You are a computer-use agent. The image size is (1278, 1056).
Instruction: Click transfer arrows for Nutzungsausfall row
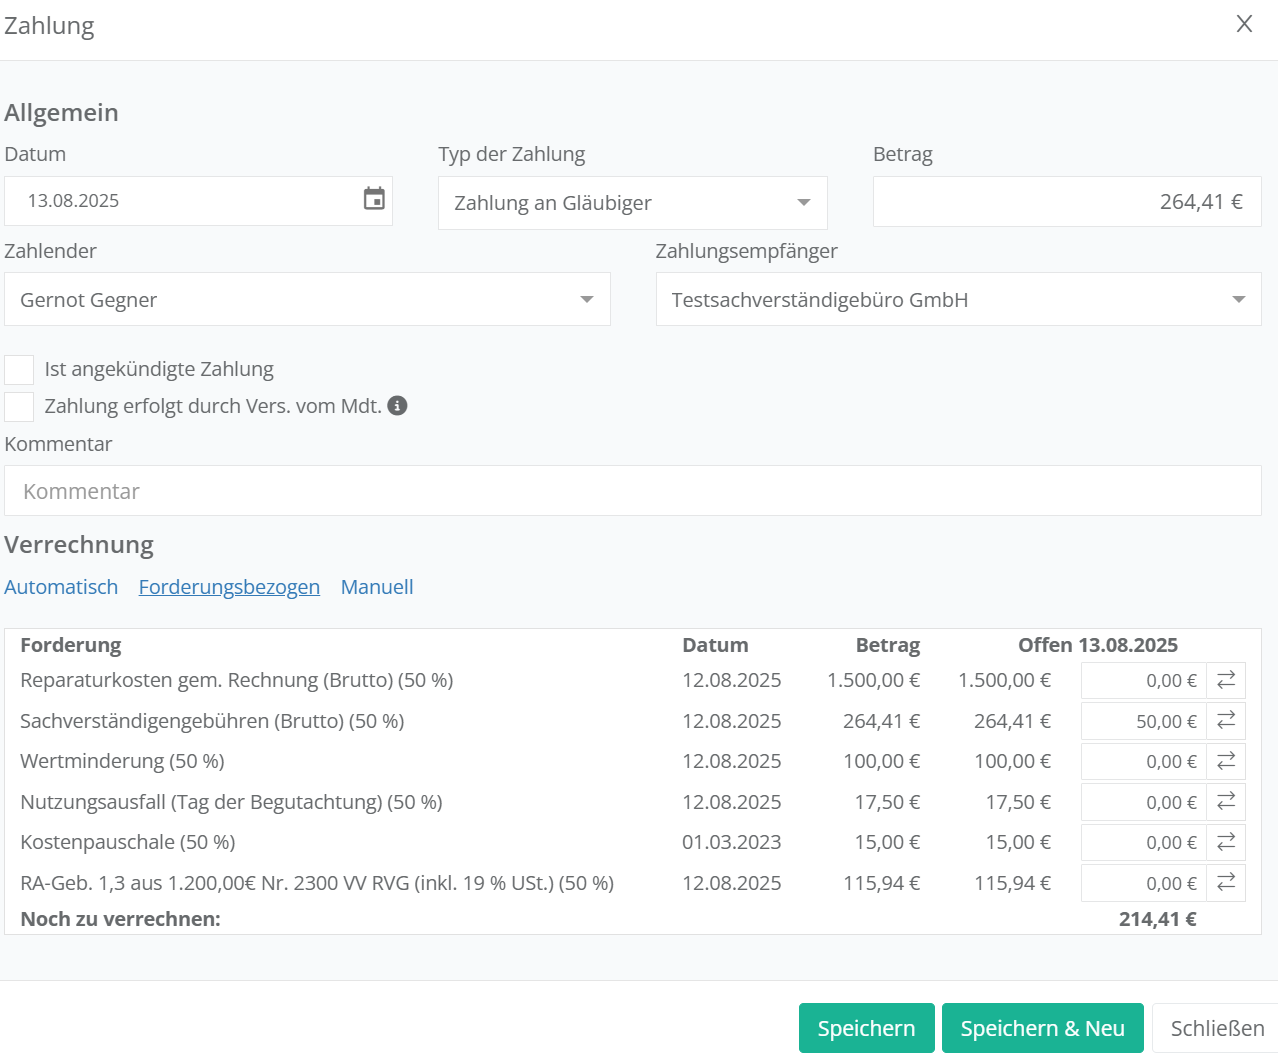pos(1226,802)
